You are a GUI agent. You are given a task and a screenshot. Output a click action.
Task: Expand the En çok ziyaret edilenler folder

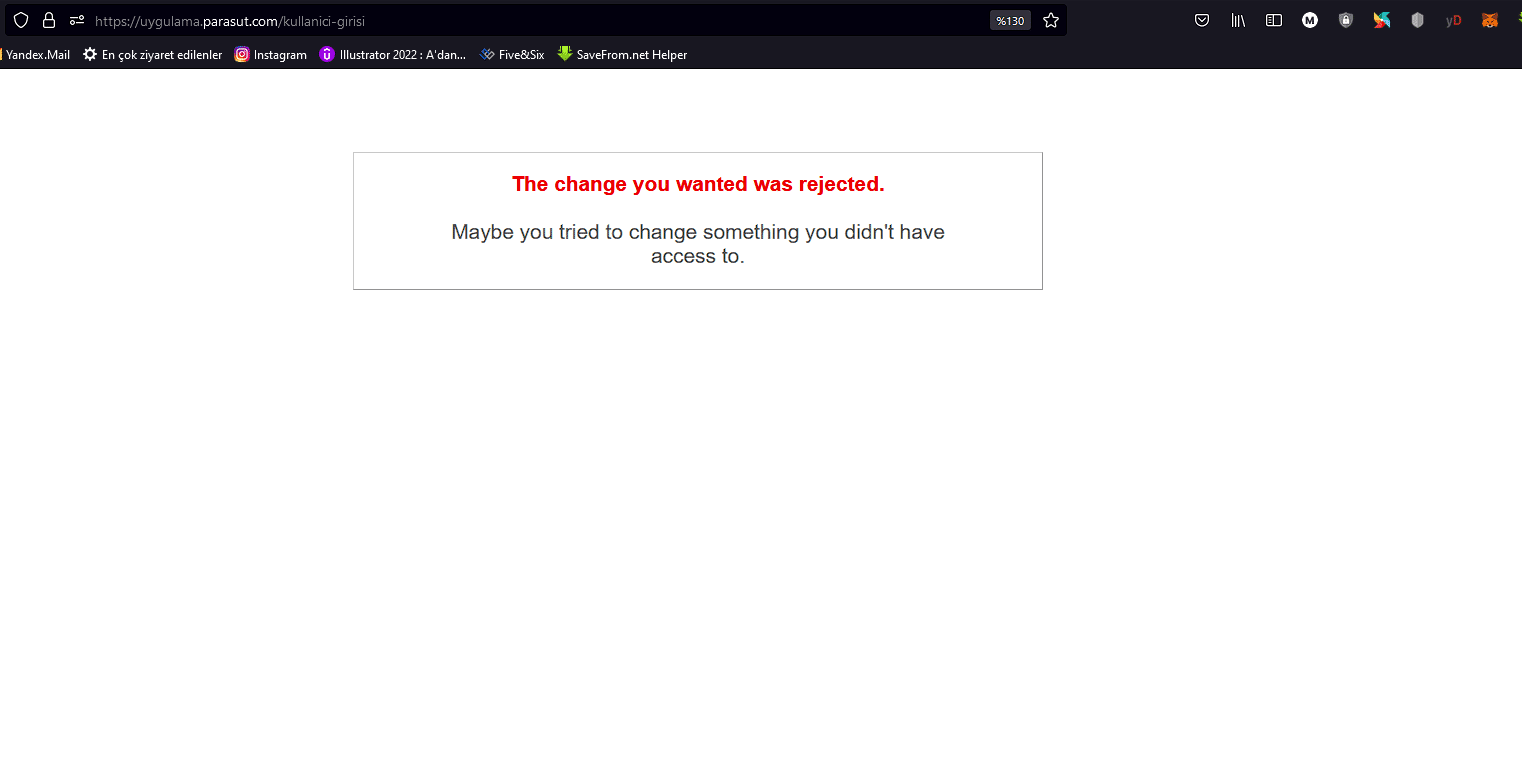(x=152, y=55)
